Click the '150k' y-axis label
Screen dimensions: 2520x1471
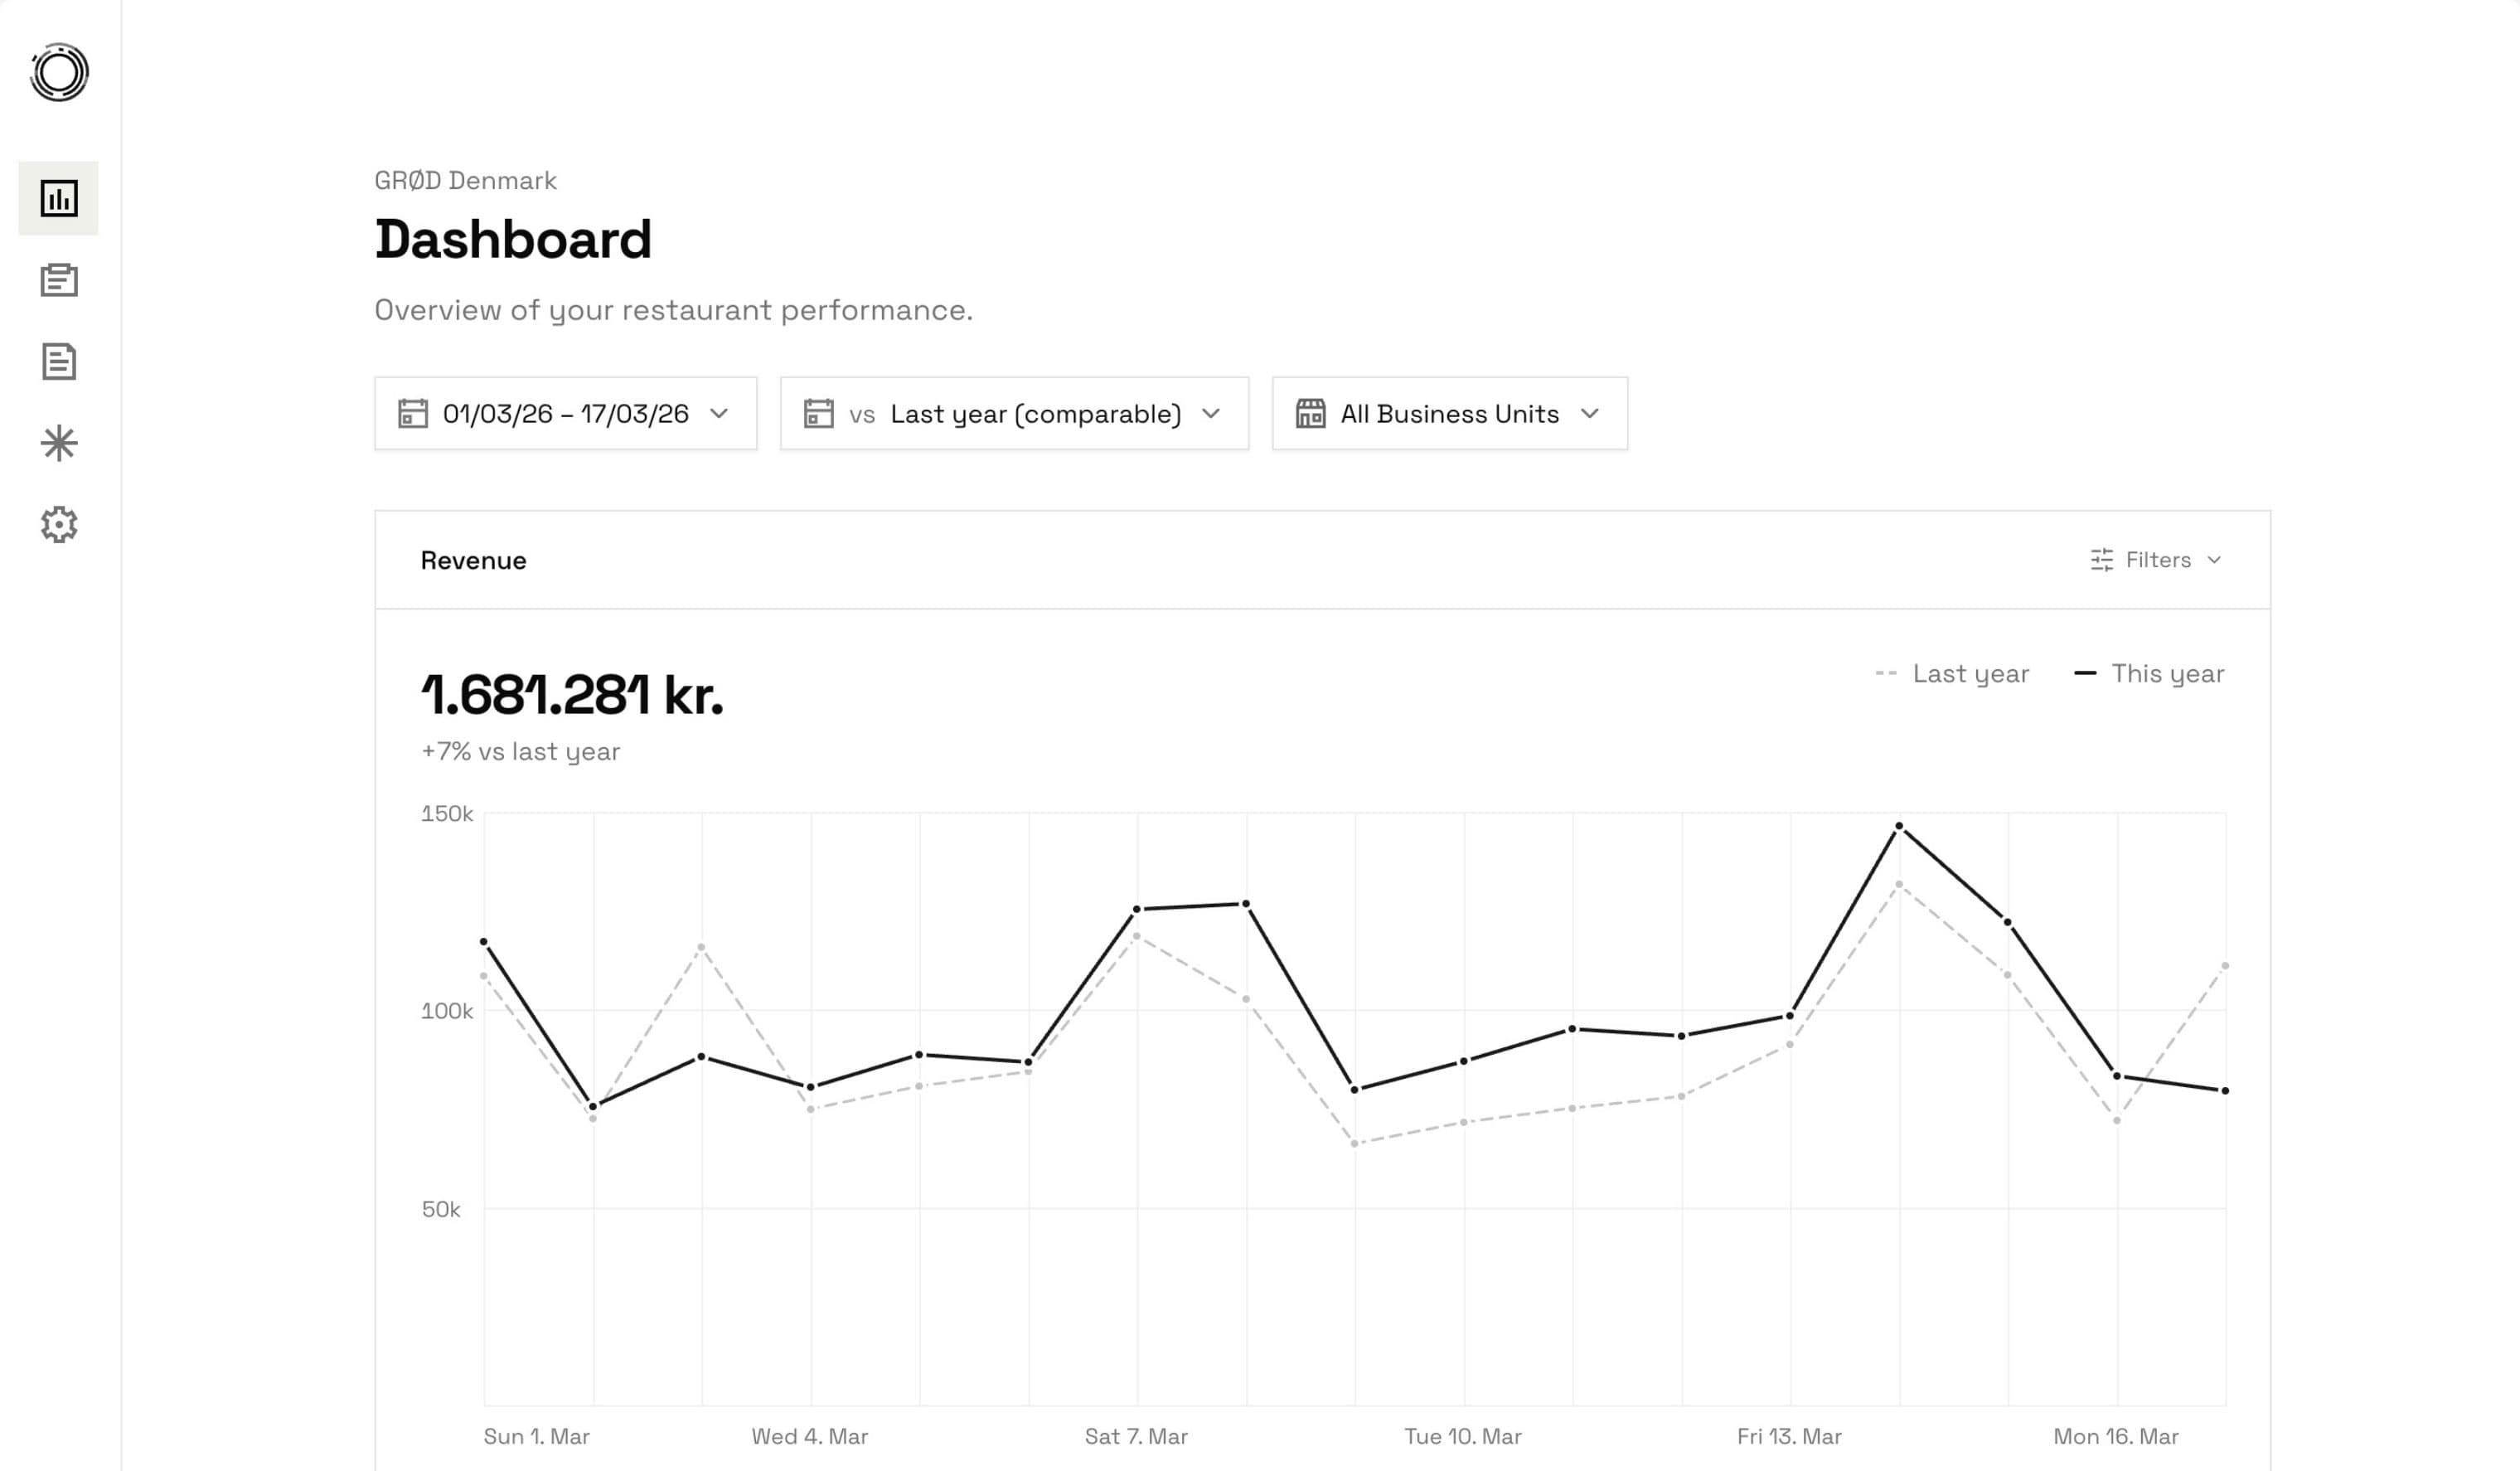447,813
